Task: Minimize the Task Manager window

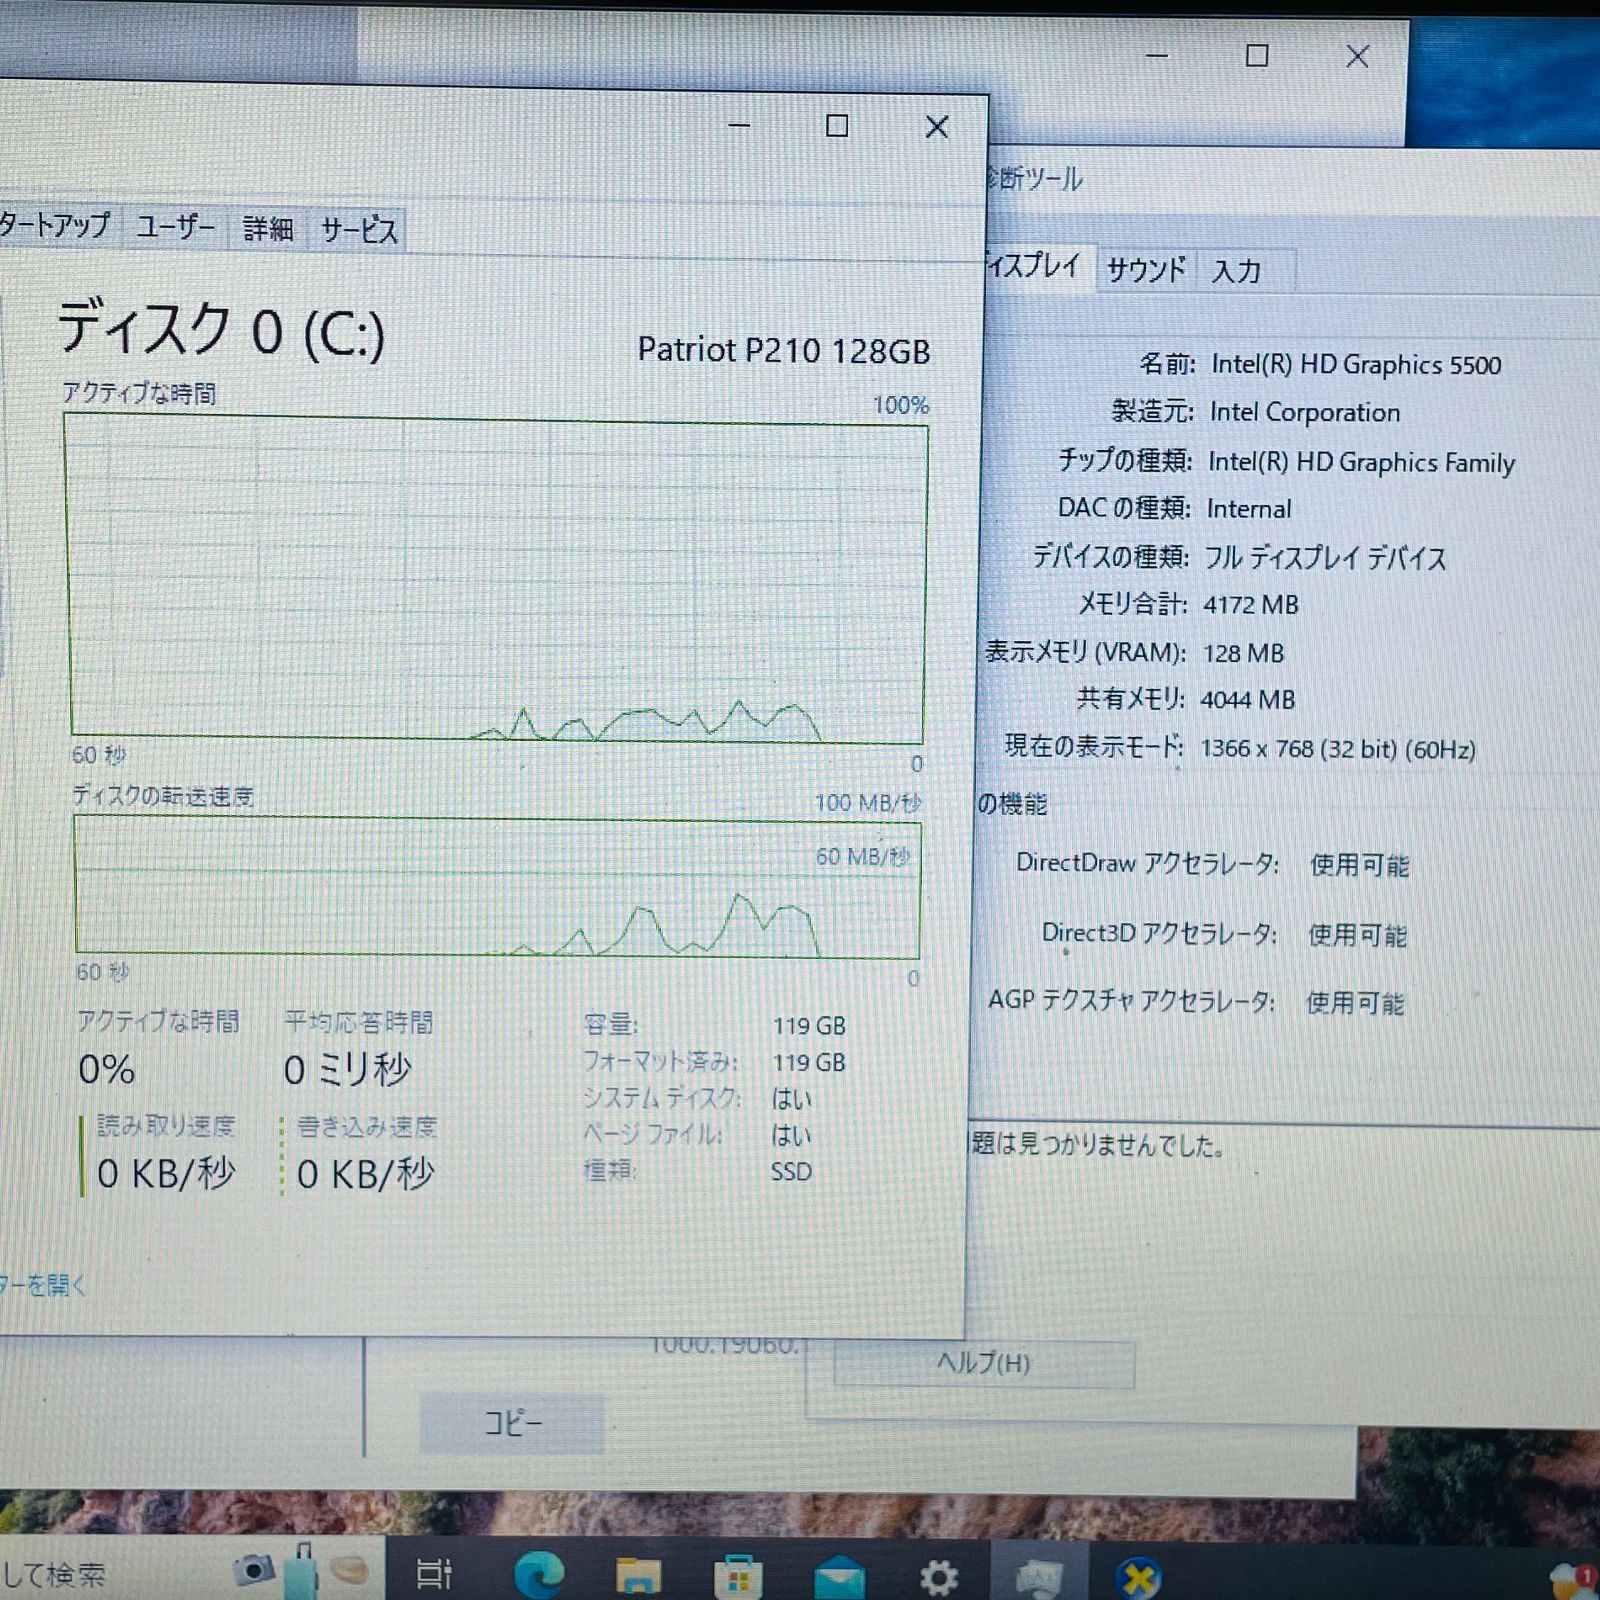Action: point(739,125)
